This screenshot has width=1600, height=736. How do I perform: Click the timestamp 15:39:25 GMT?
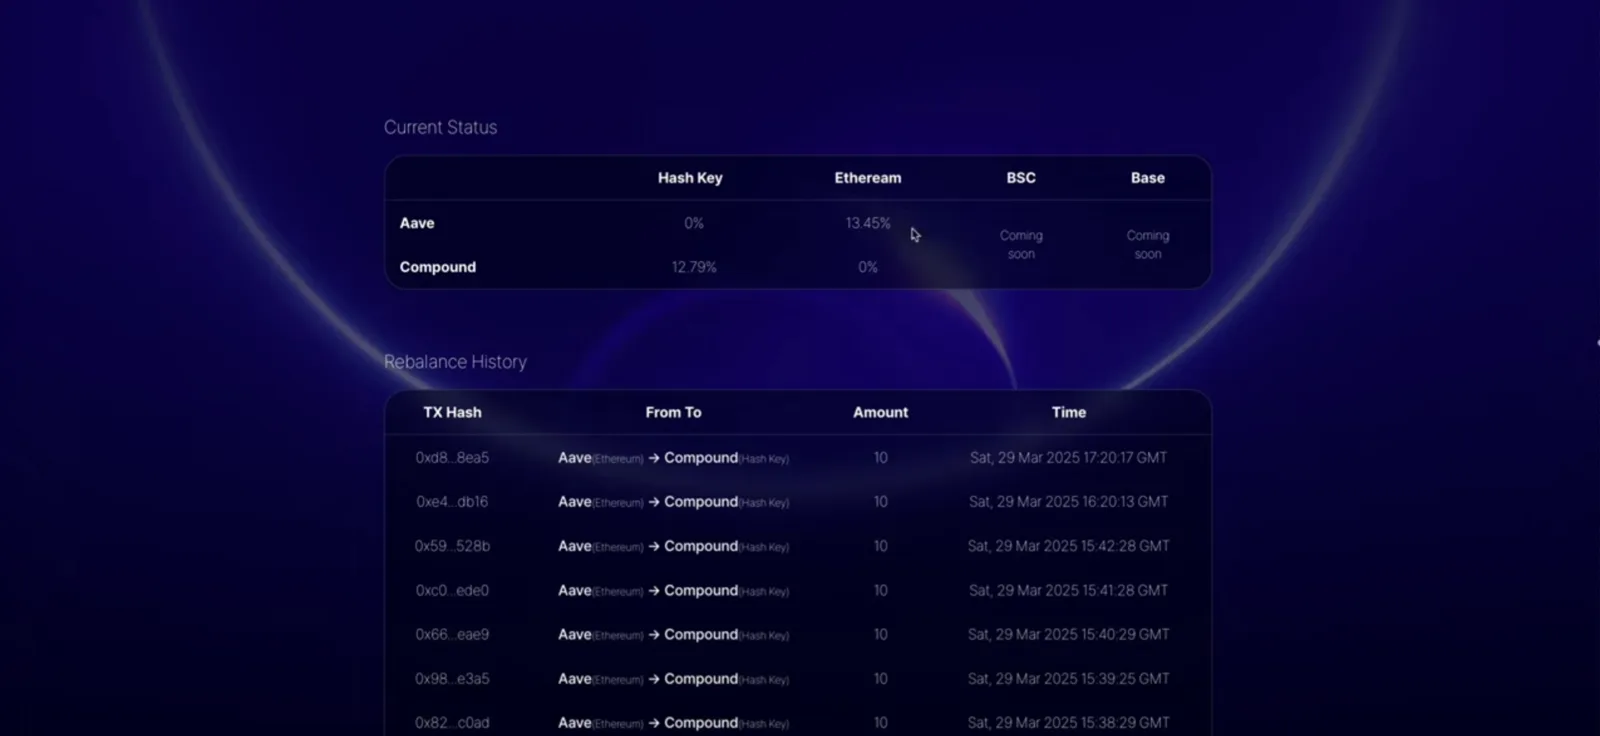pyautogui.click(x=1069, y=678)
